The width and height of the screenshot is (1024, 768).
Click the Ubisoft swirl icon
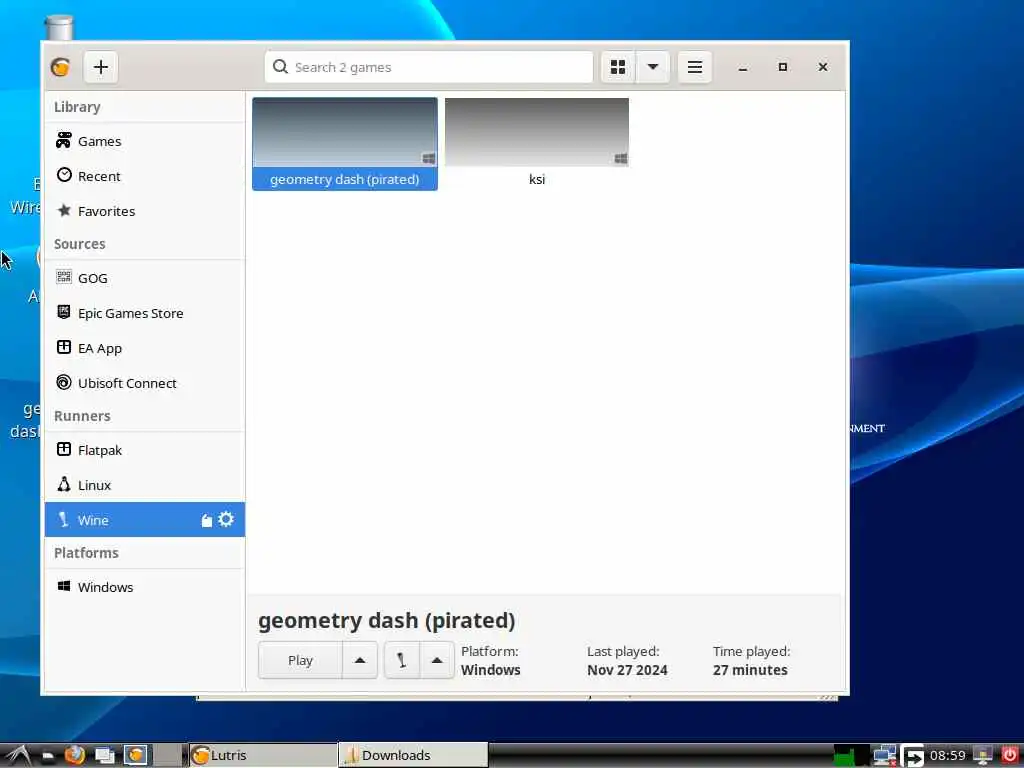[x=63, y=382]
